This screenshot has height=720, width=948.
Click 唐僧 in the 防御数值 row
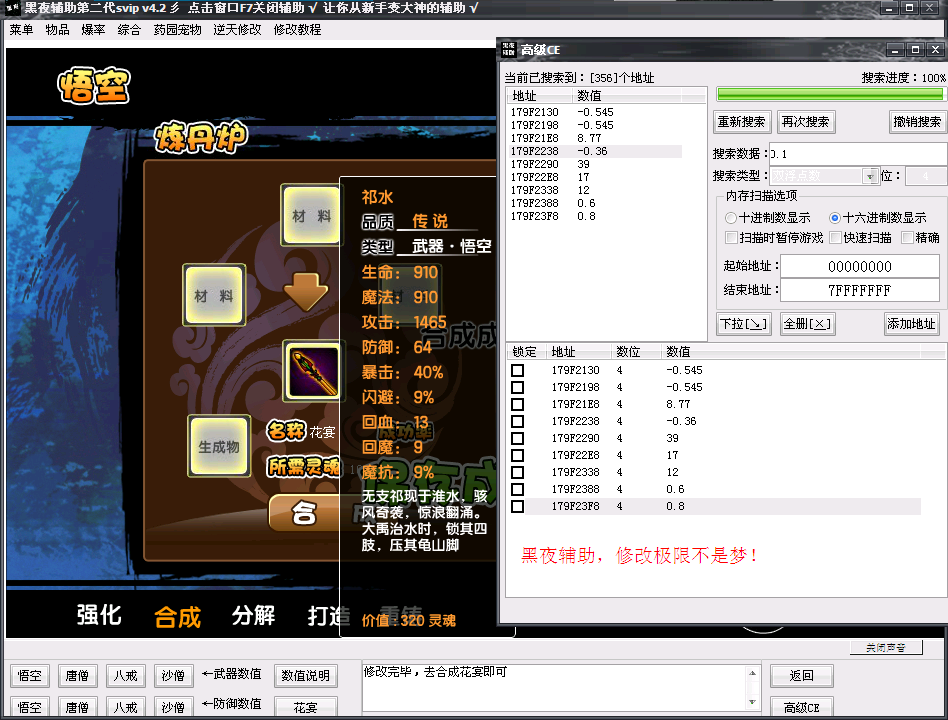click(x=77, y=707)
